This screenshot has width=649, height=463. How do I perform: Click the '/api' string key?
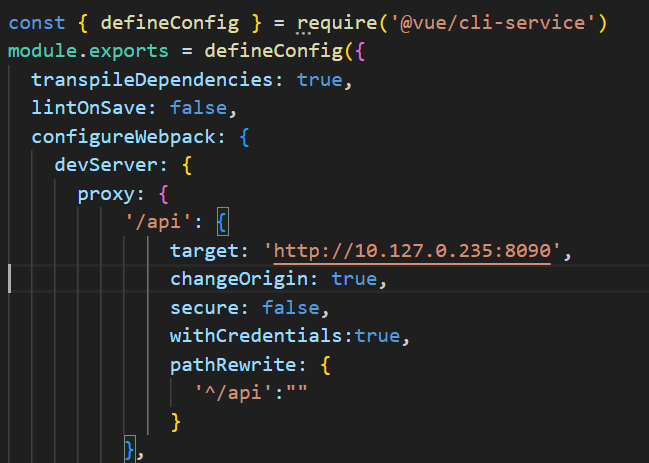pyautogui.click(x=159, y=222)
